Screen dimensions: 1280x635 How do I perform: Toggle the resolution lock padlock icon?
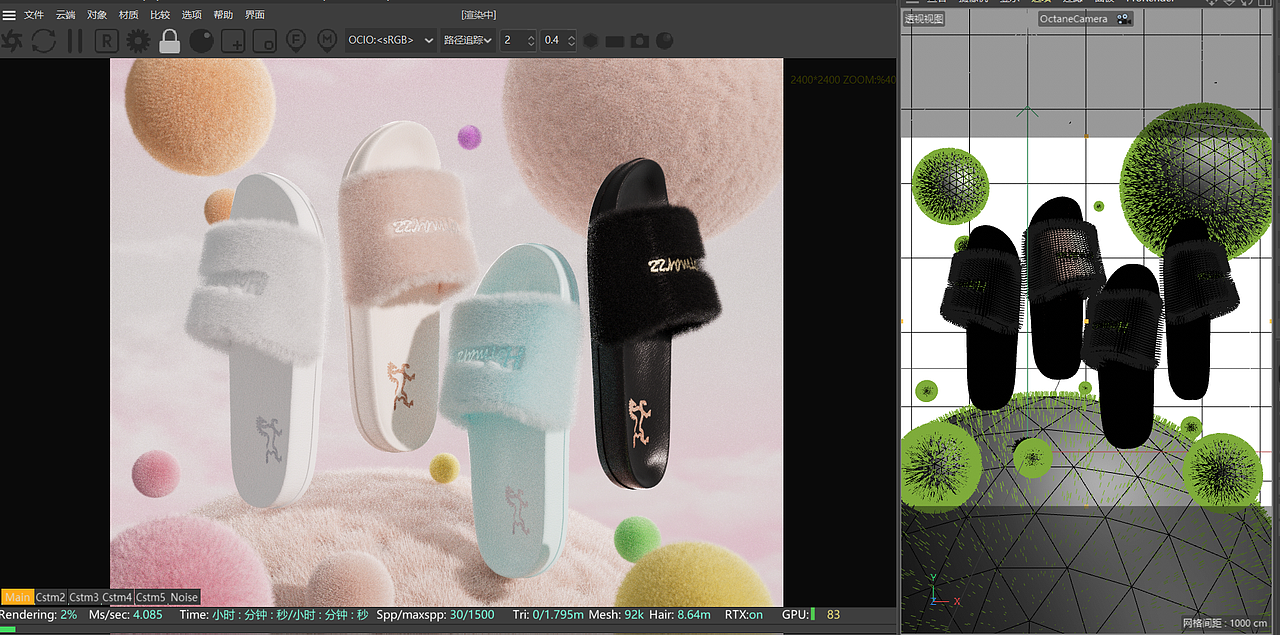170,41
